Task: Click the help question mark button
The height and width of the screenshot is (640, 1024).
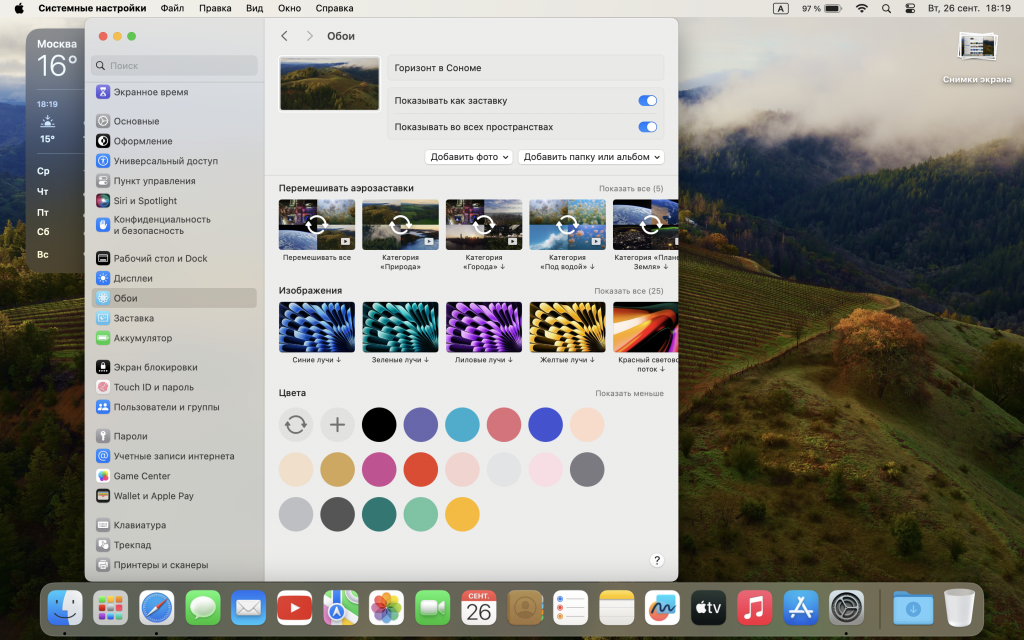Action: coord(657,561)
